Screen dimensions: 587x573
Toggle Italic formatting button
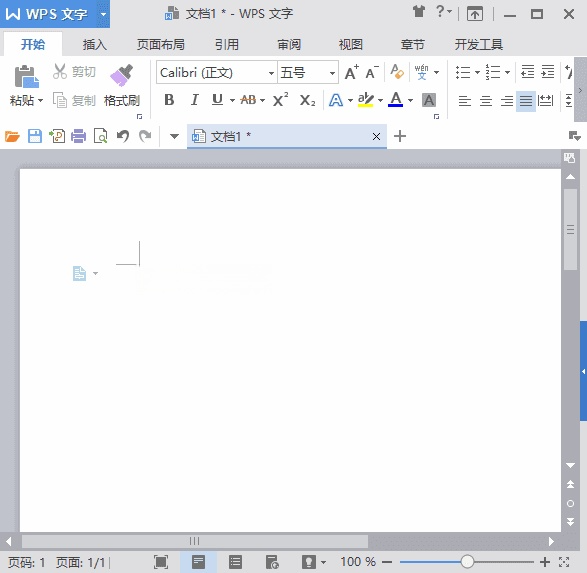point(194,100)
